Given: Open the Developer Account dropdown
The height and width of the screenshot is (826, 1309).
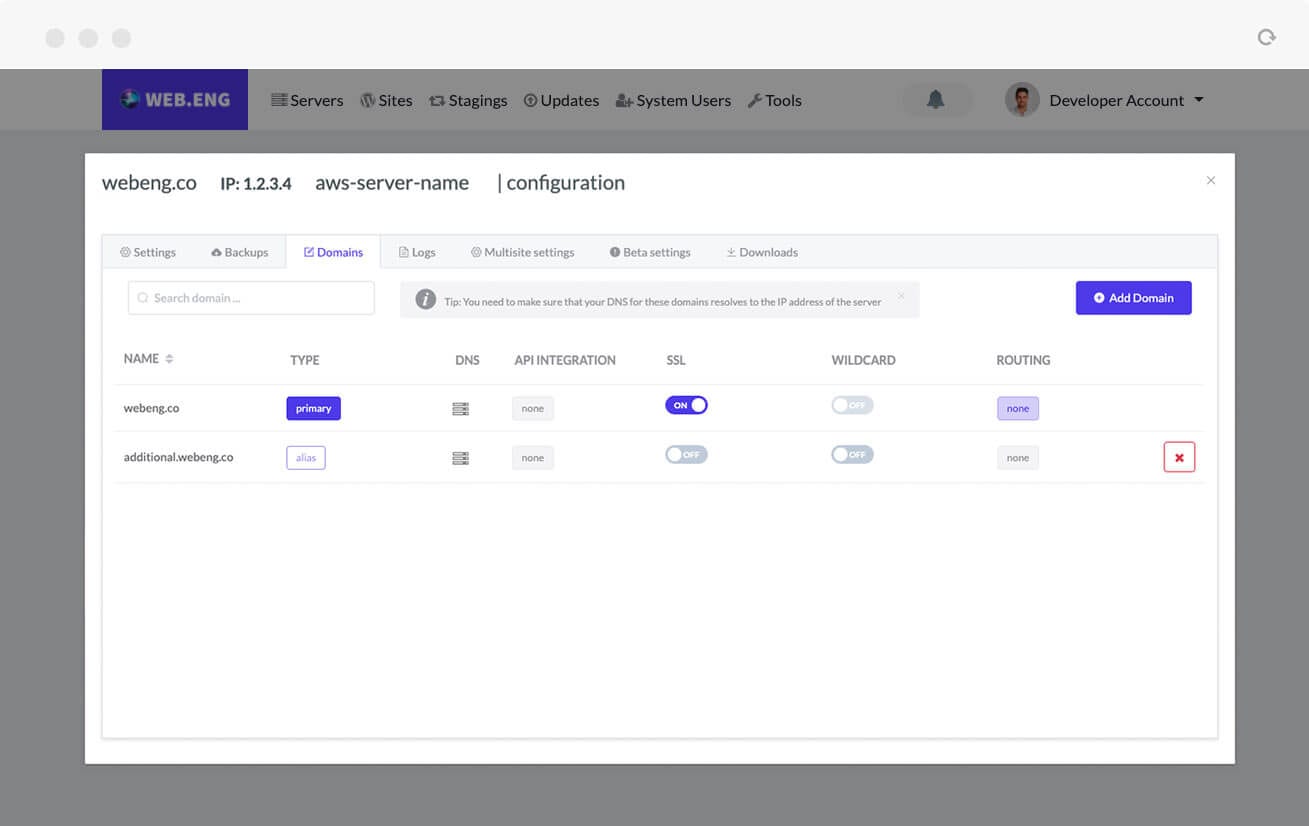Looking at the screenshot, I should 1125,100.
